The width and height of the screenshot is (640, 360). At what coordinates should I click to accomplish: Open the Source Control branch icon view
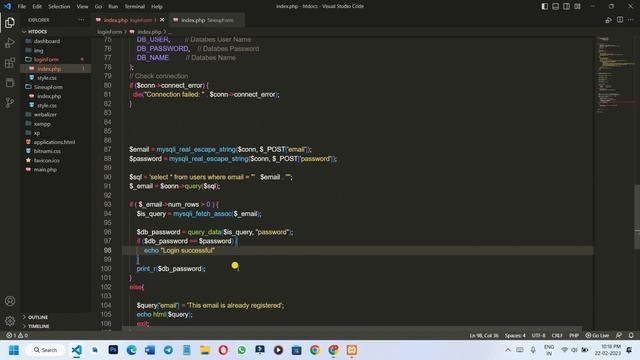click(10, 102)
